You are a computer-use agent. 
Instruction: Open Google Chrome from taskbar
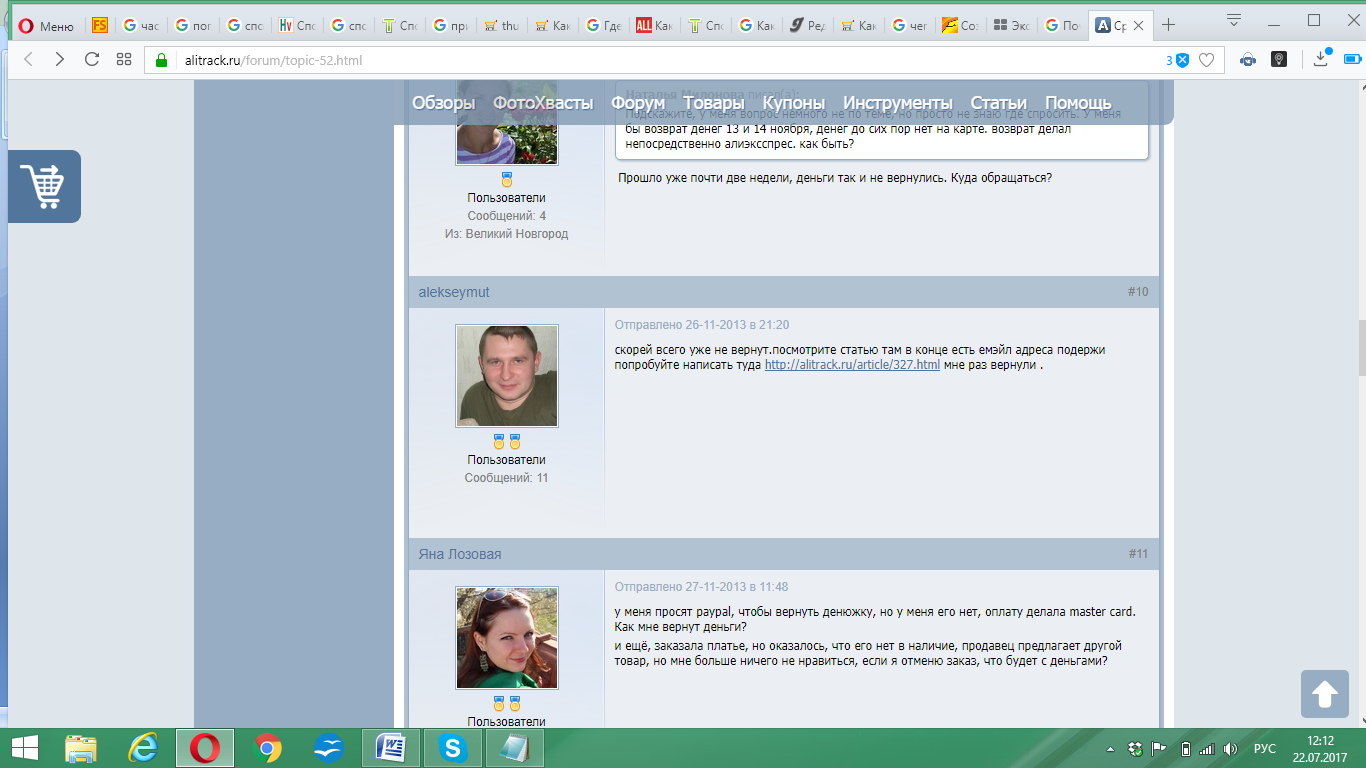click(x=267, y=748)
